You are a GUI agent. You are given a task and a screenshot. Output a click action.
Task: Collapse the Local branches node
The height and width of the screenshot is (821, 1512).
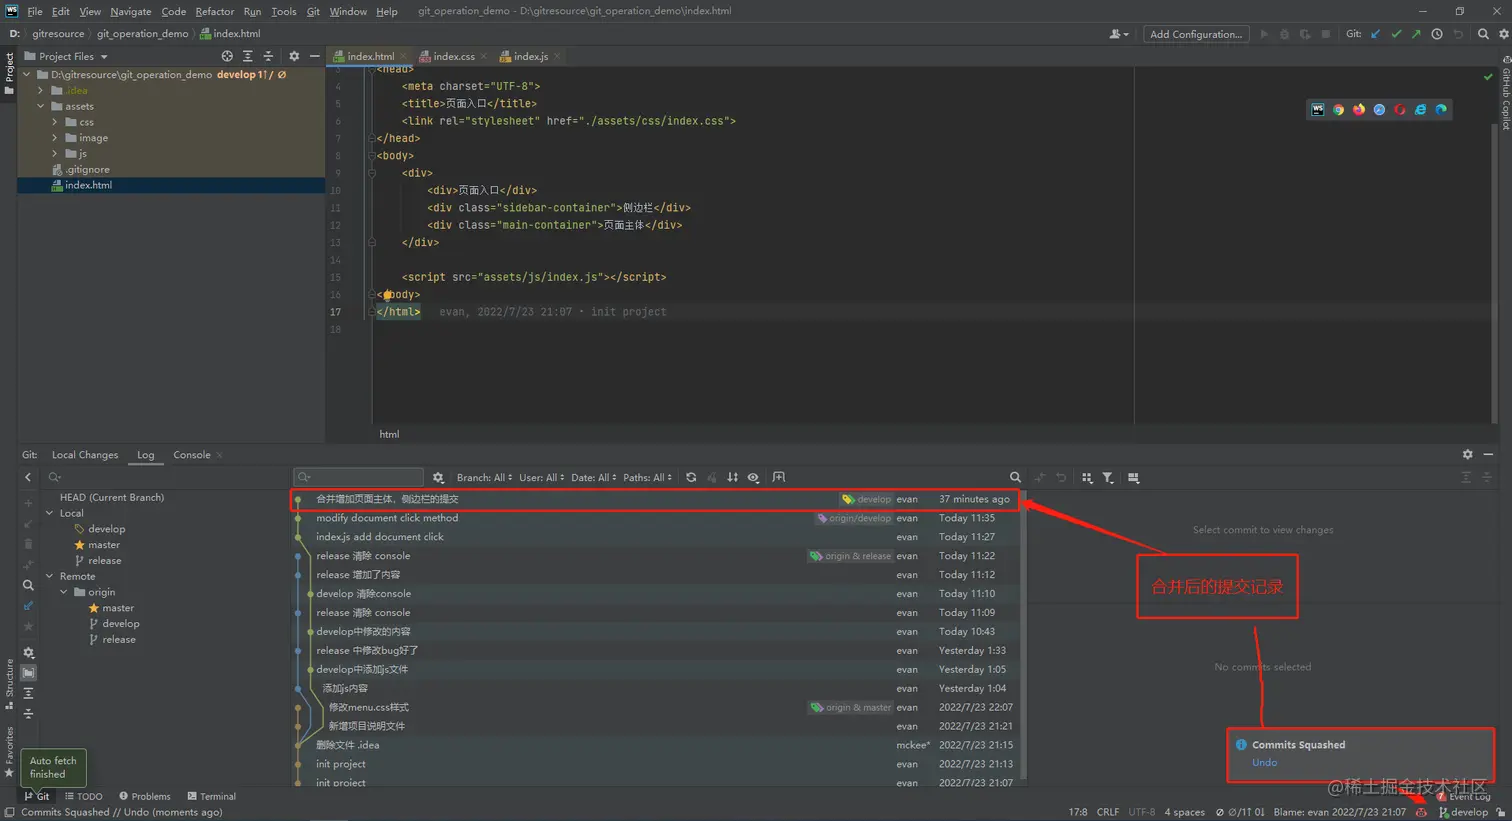tap(49, 512)
